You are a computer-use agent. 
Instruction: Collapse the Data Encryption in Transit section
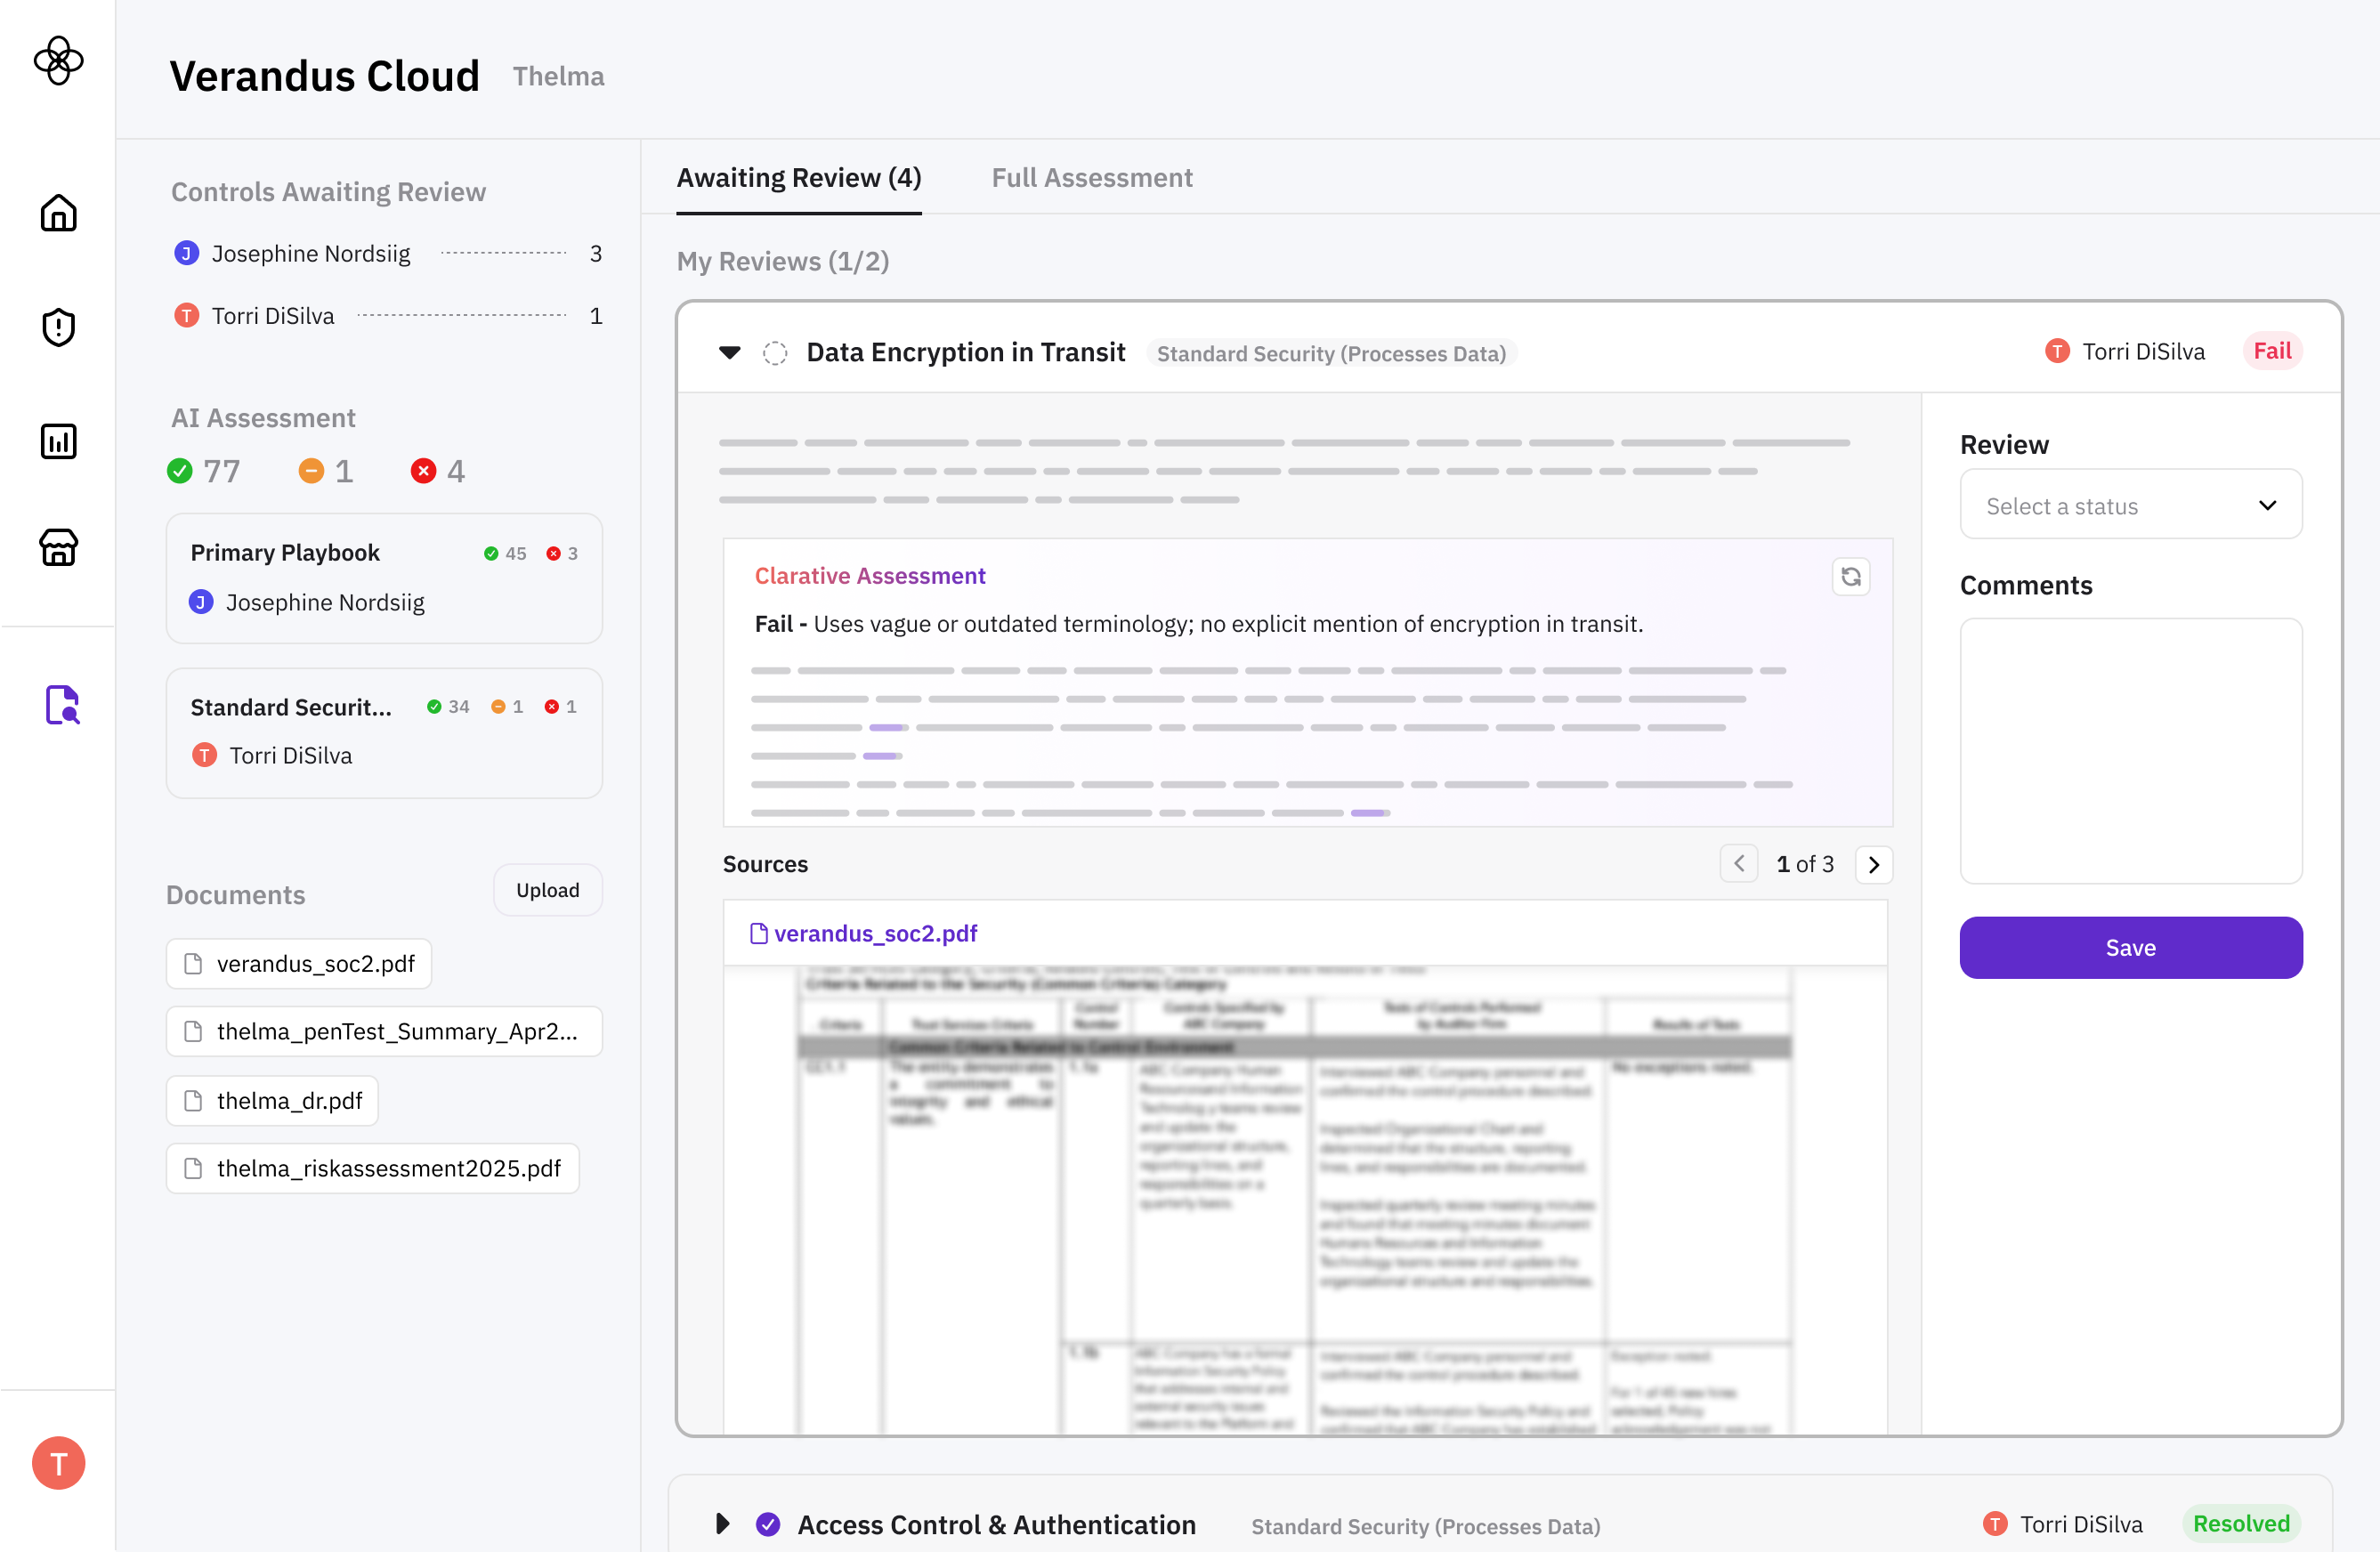tap(730, 352)
